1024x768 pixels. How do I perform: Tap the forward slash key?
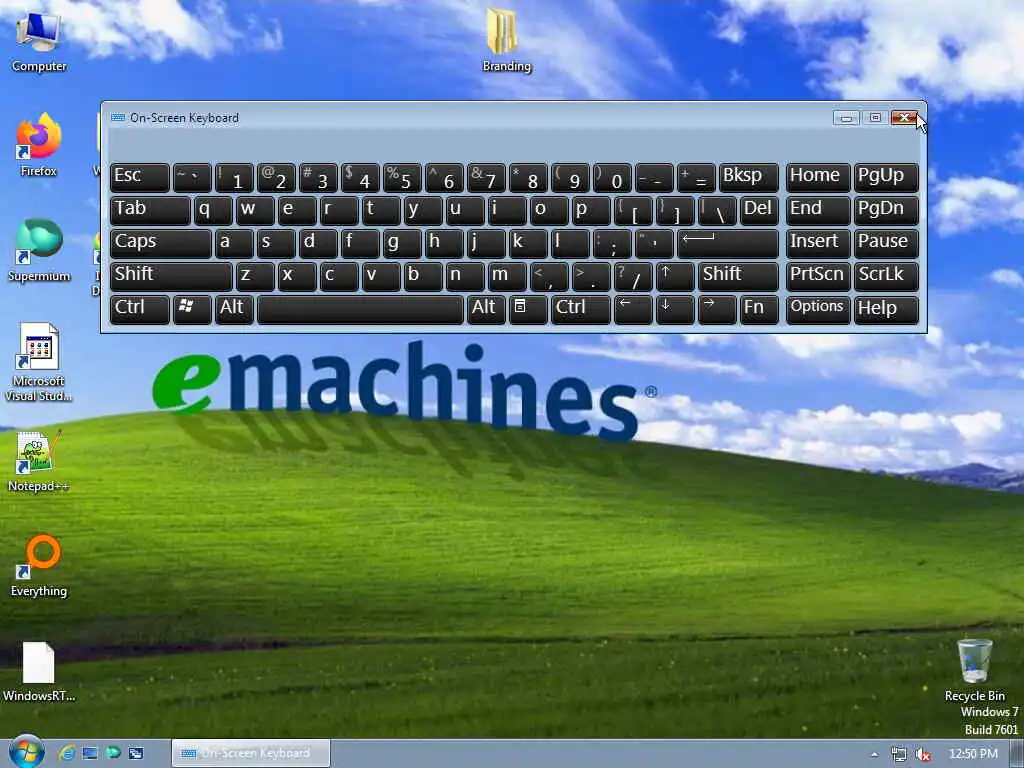pos(633,277)
